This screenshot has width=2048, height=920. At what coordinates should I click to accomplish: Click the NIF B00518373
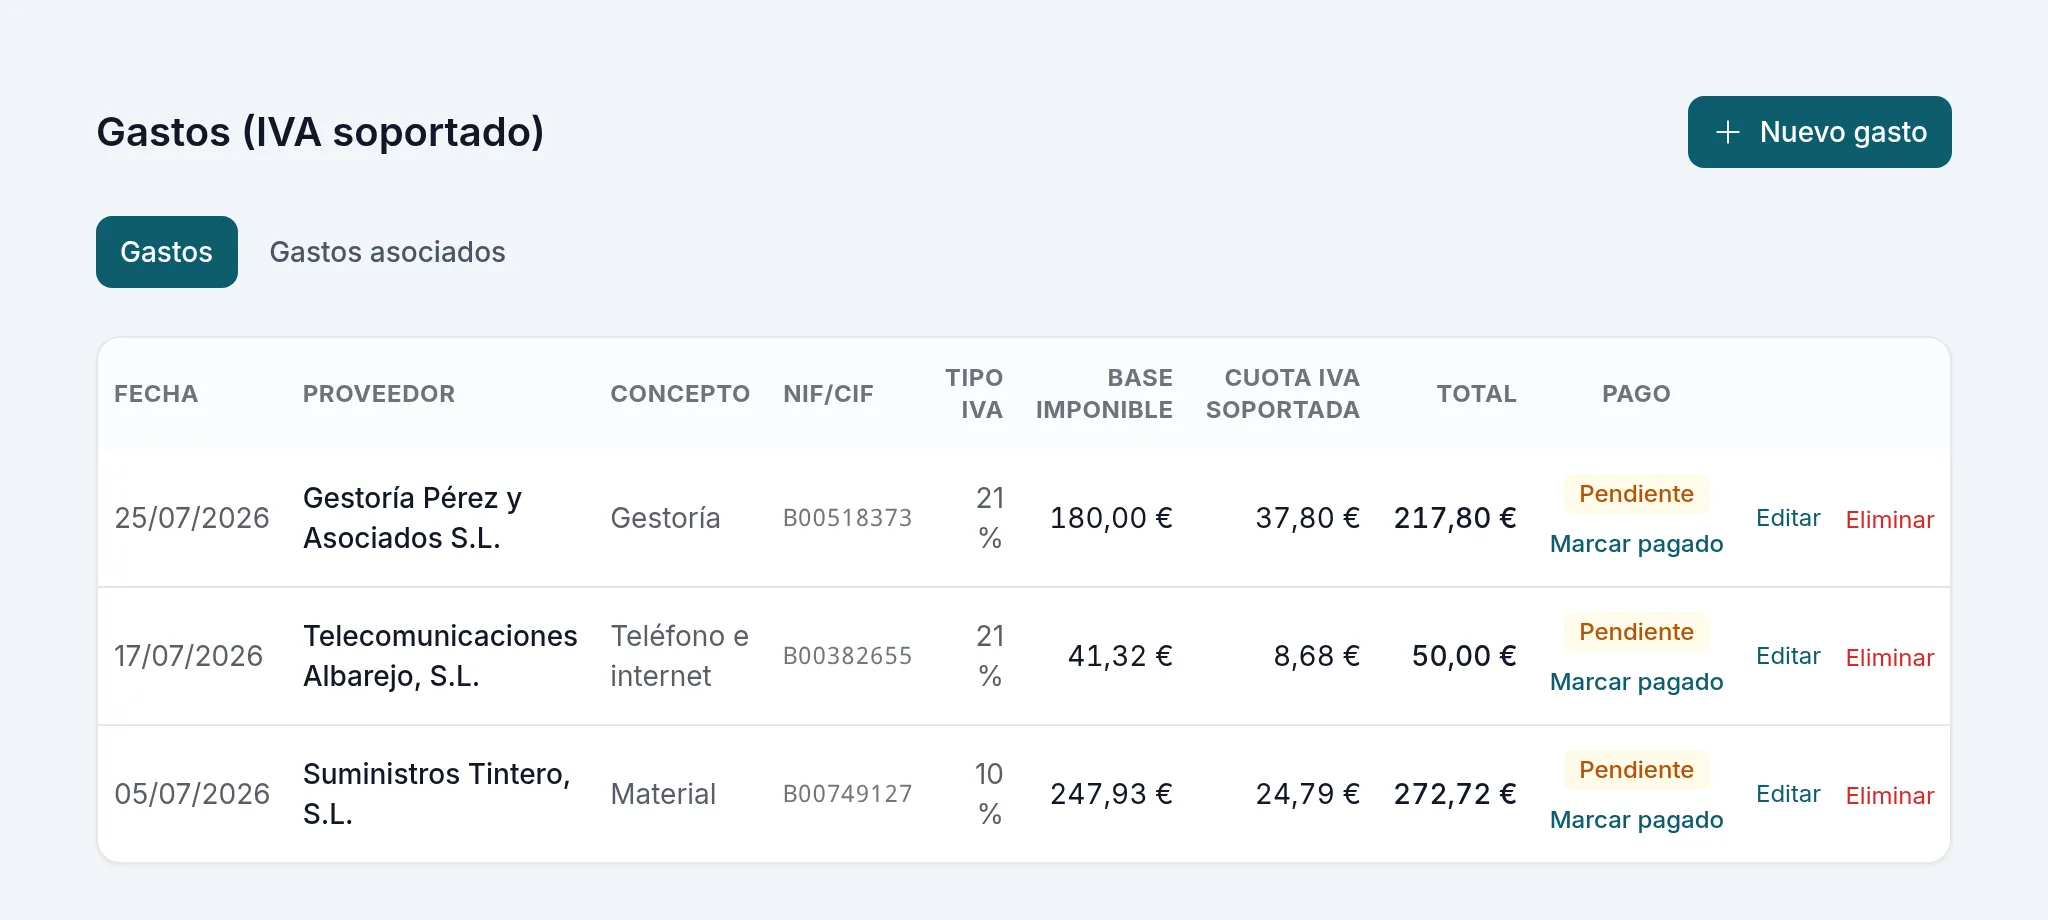point(847,518)
